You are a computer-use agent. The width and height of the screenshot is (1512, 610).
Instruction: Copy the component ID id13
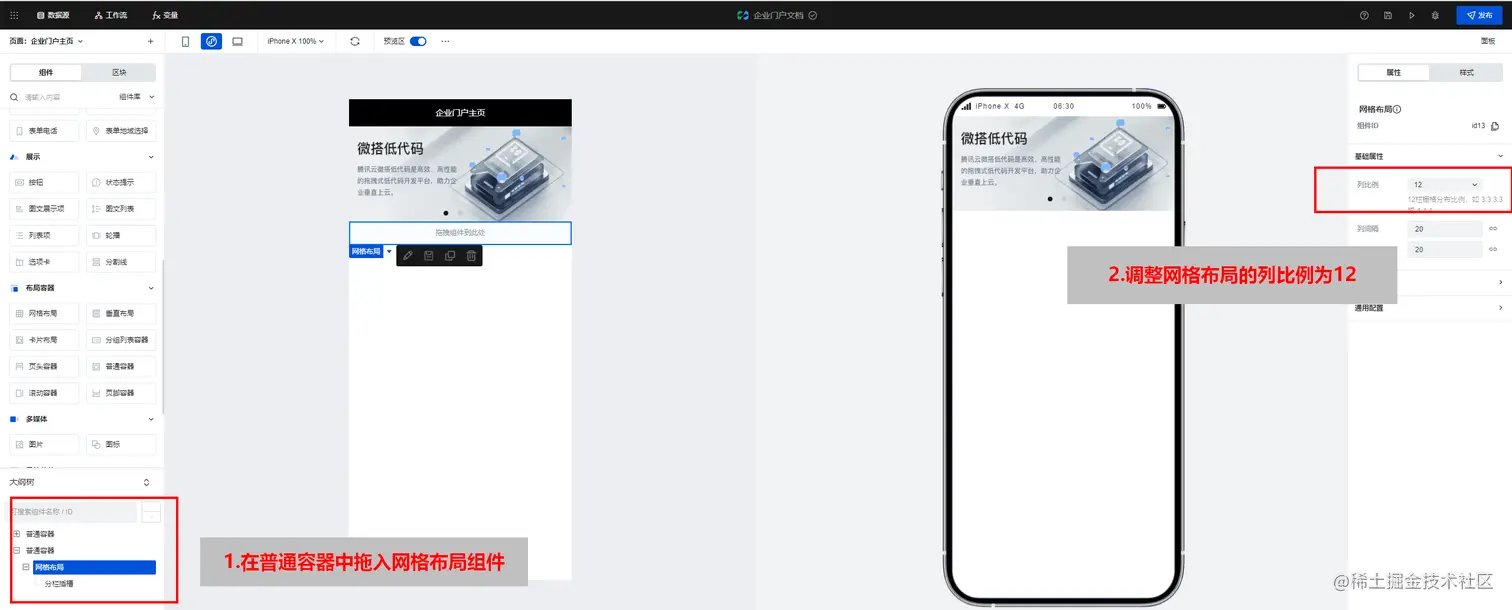point(1495,126)
